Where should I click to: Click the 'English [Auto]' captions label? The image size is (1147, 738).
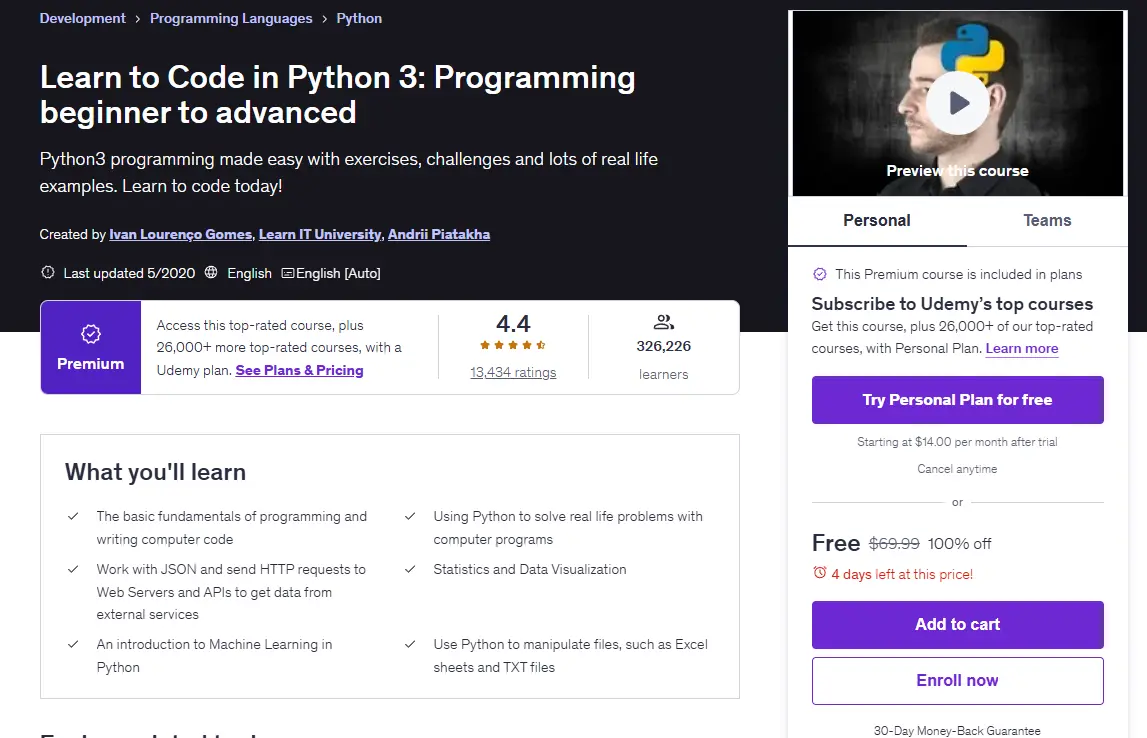coord(338,273)
